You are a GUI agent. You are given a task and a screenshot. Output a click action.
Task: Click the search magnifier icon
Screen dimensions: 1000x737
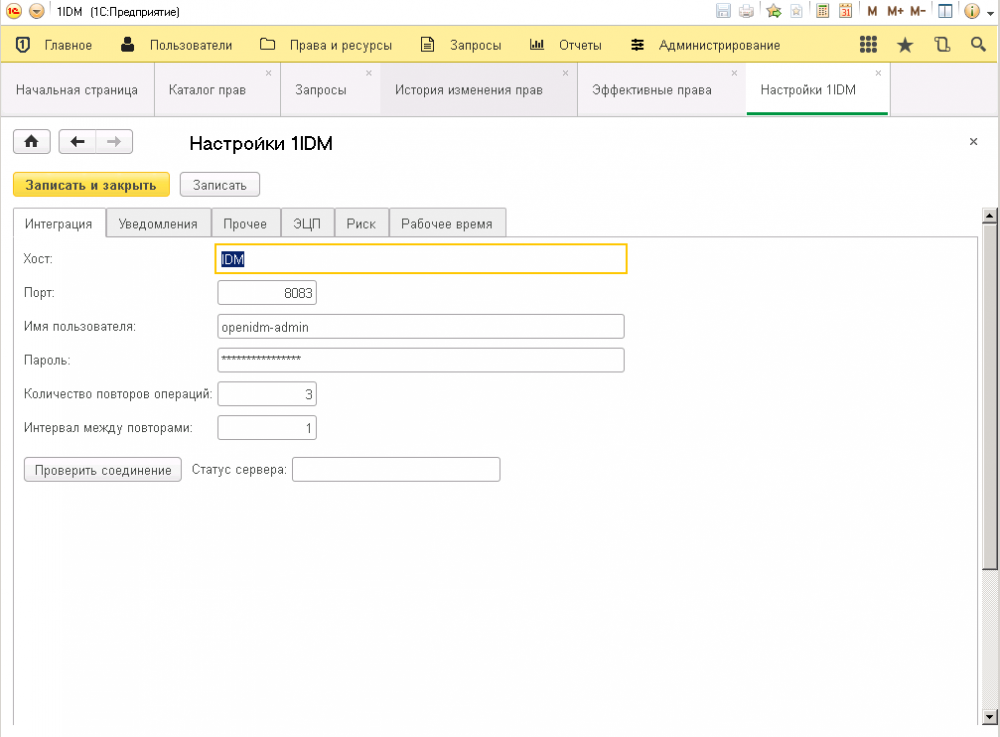[978, 45]
